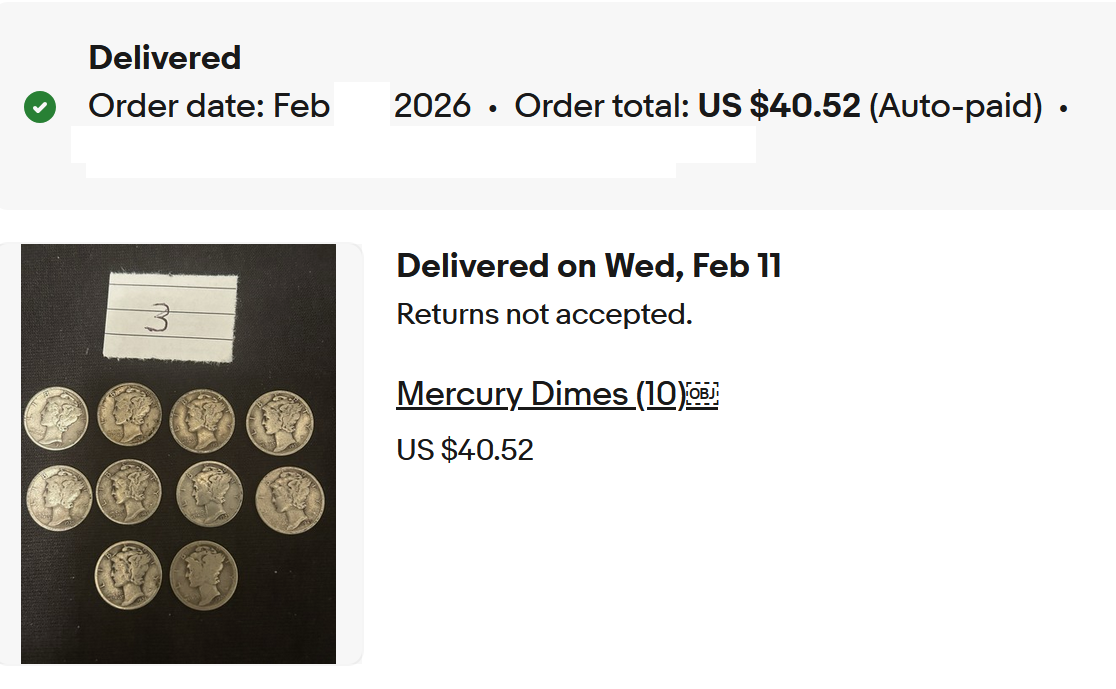Image resolution: width=1116 pixels, height=689 pixels.
Task: Click the second dime in the photo's top row
Action: (129, 415)
